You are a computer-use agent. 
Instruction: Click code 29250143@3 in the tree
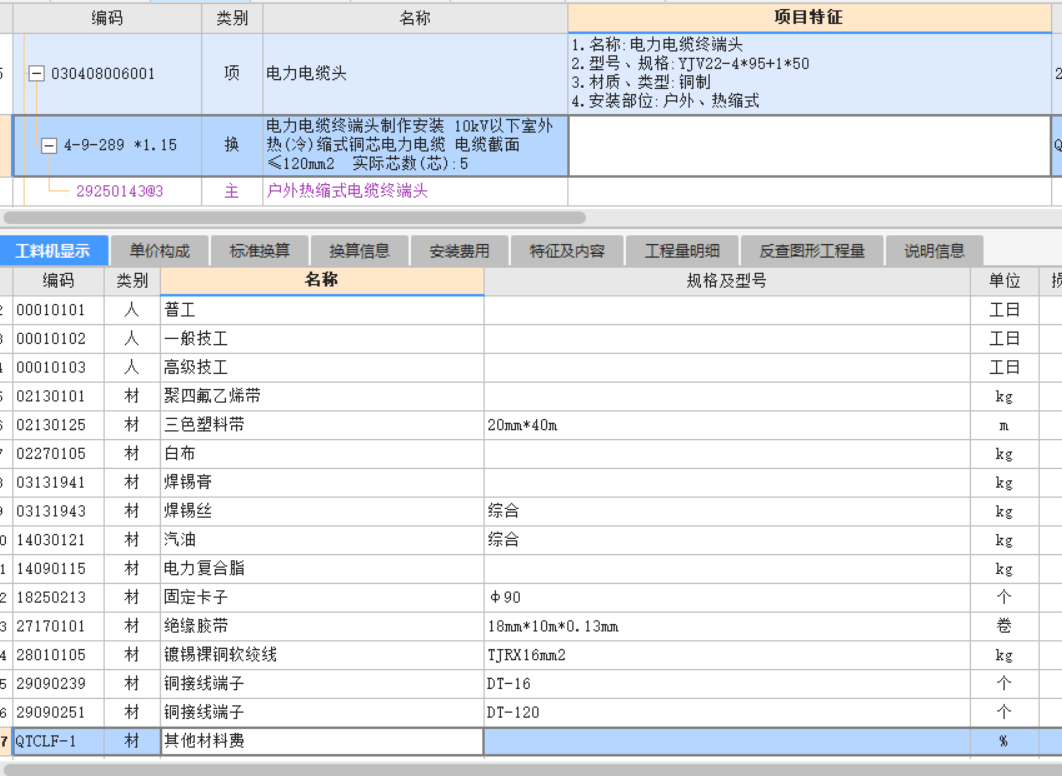tap(119, 191)
